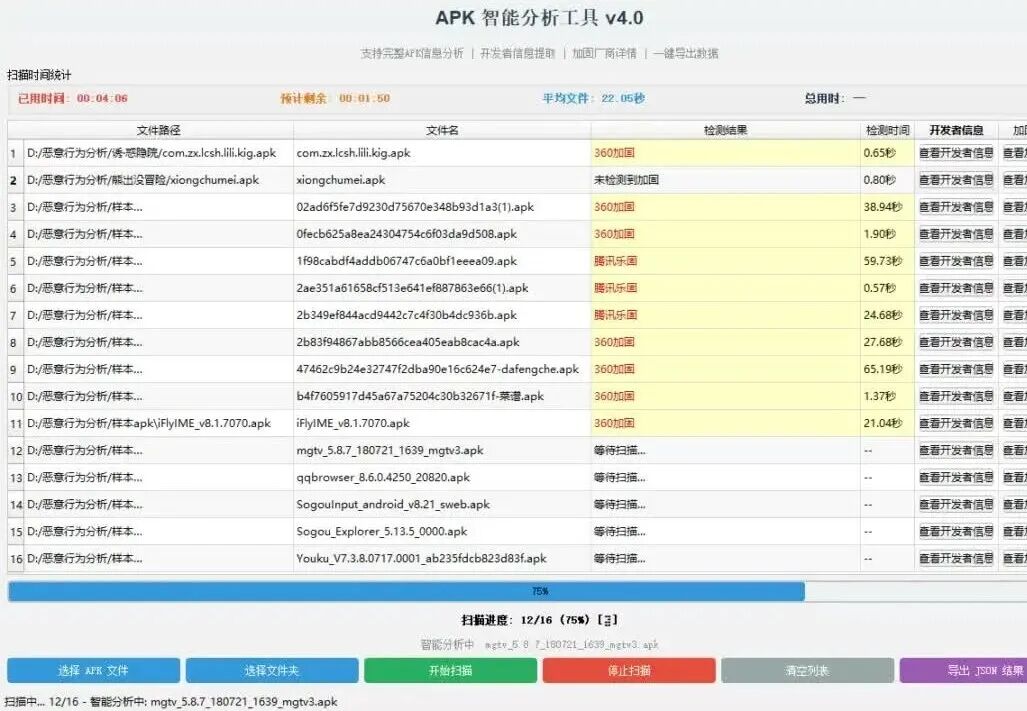The height and width of the screenshot is (711, 1027).
Task: Click row number 2 header
Action: (16, 180)
